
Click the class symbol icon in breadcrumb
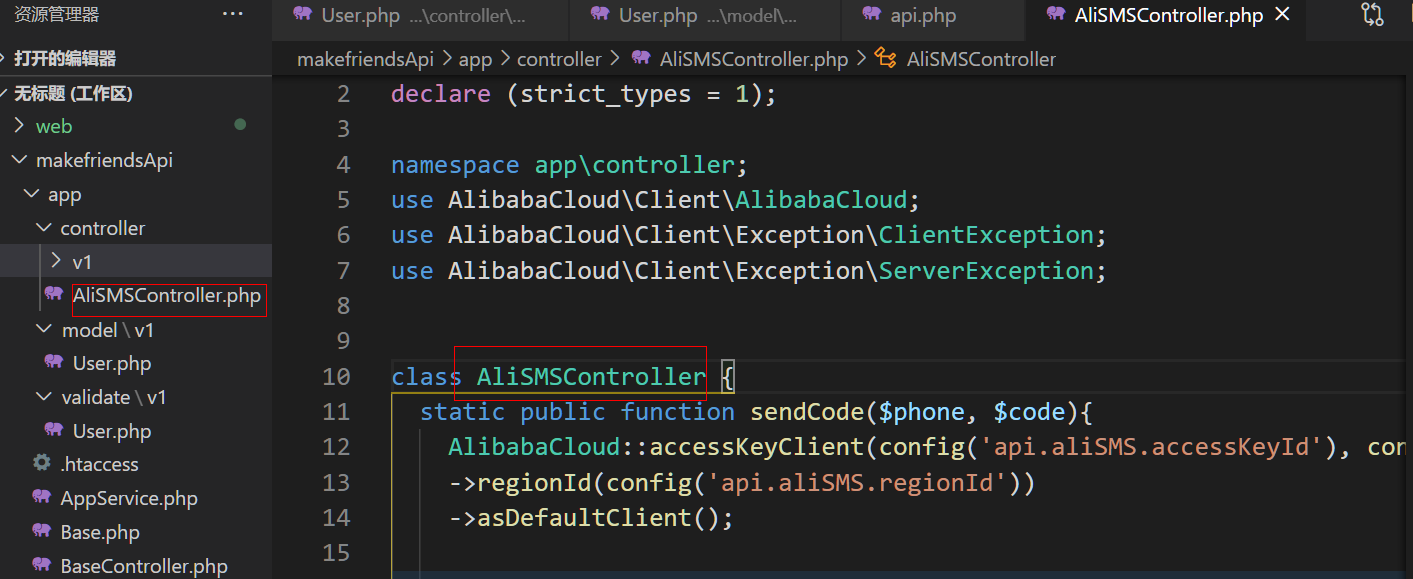pos(885,59)
